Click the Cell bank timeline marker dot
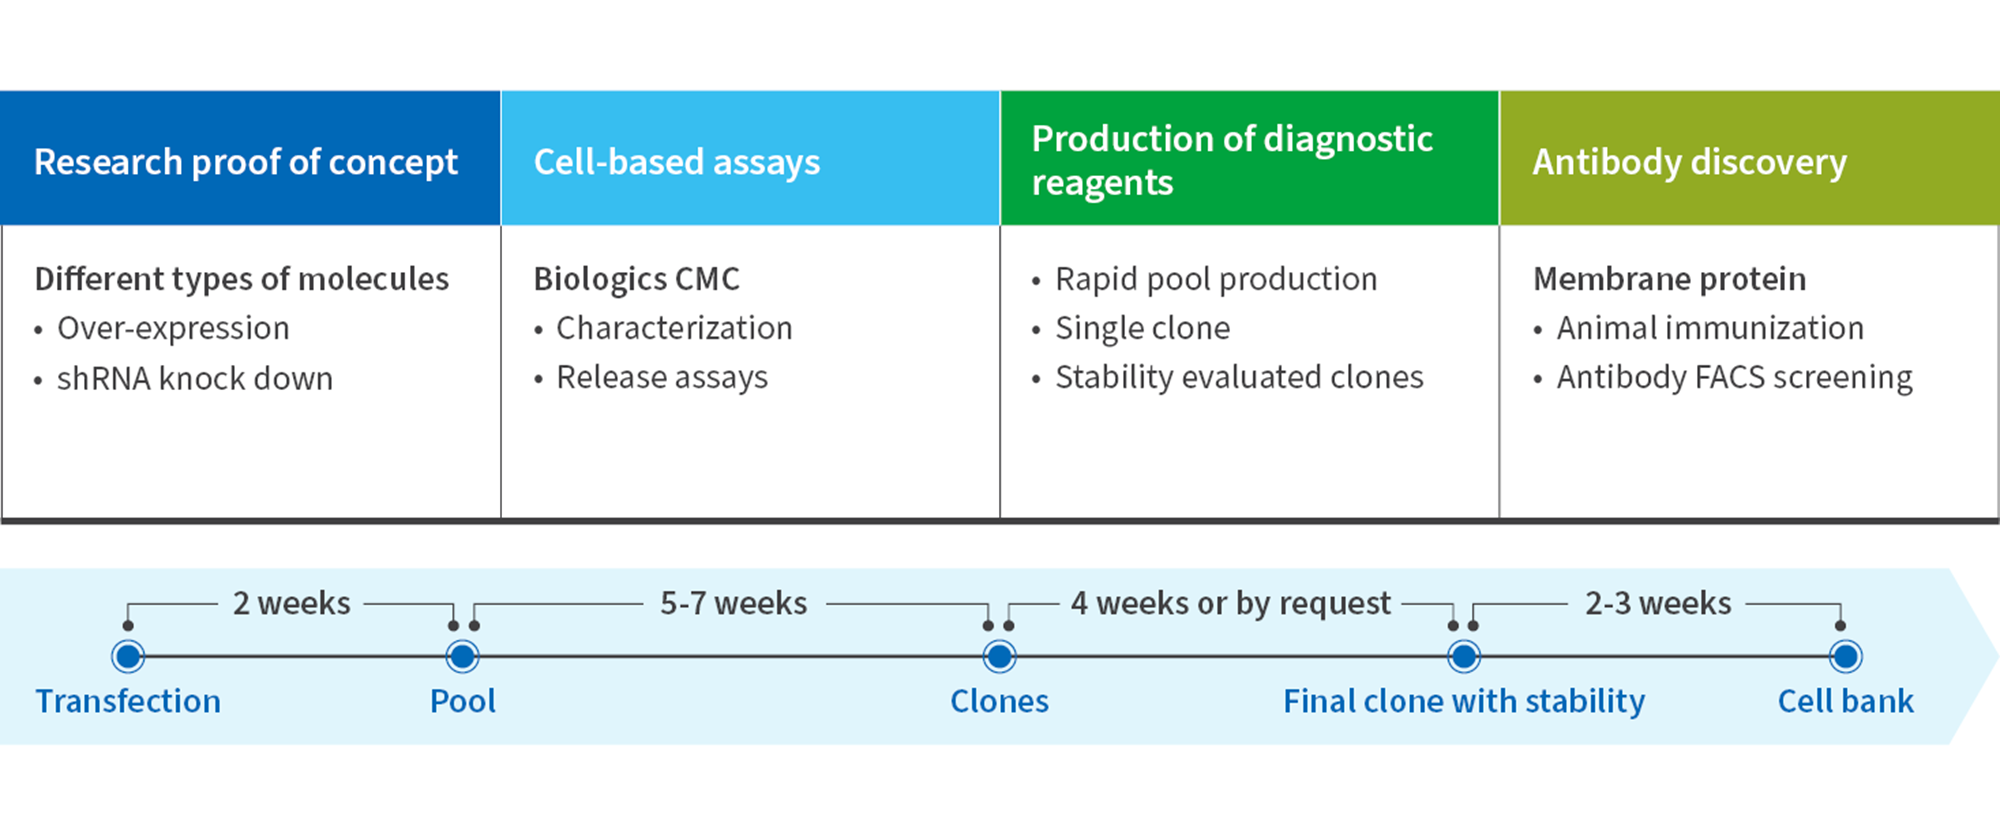Viewport: 2000px width, 835px height. click(x=1845, y=657)
